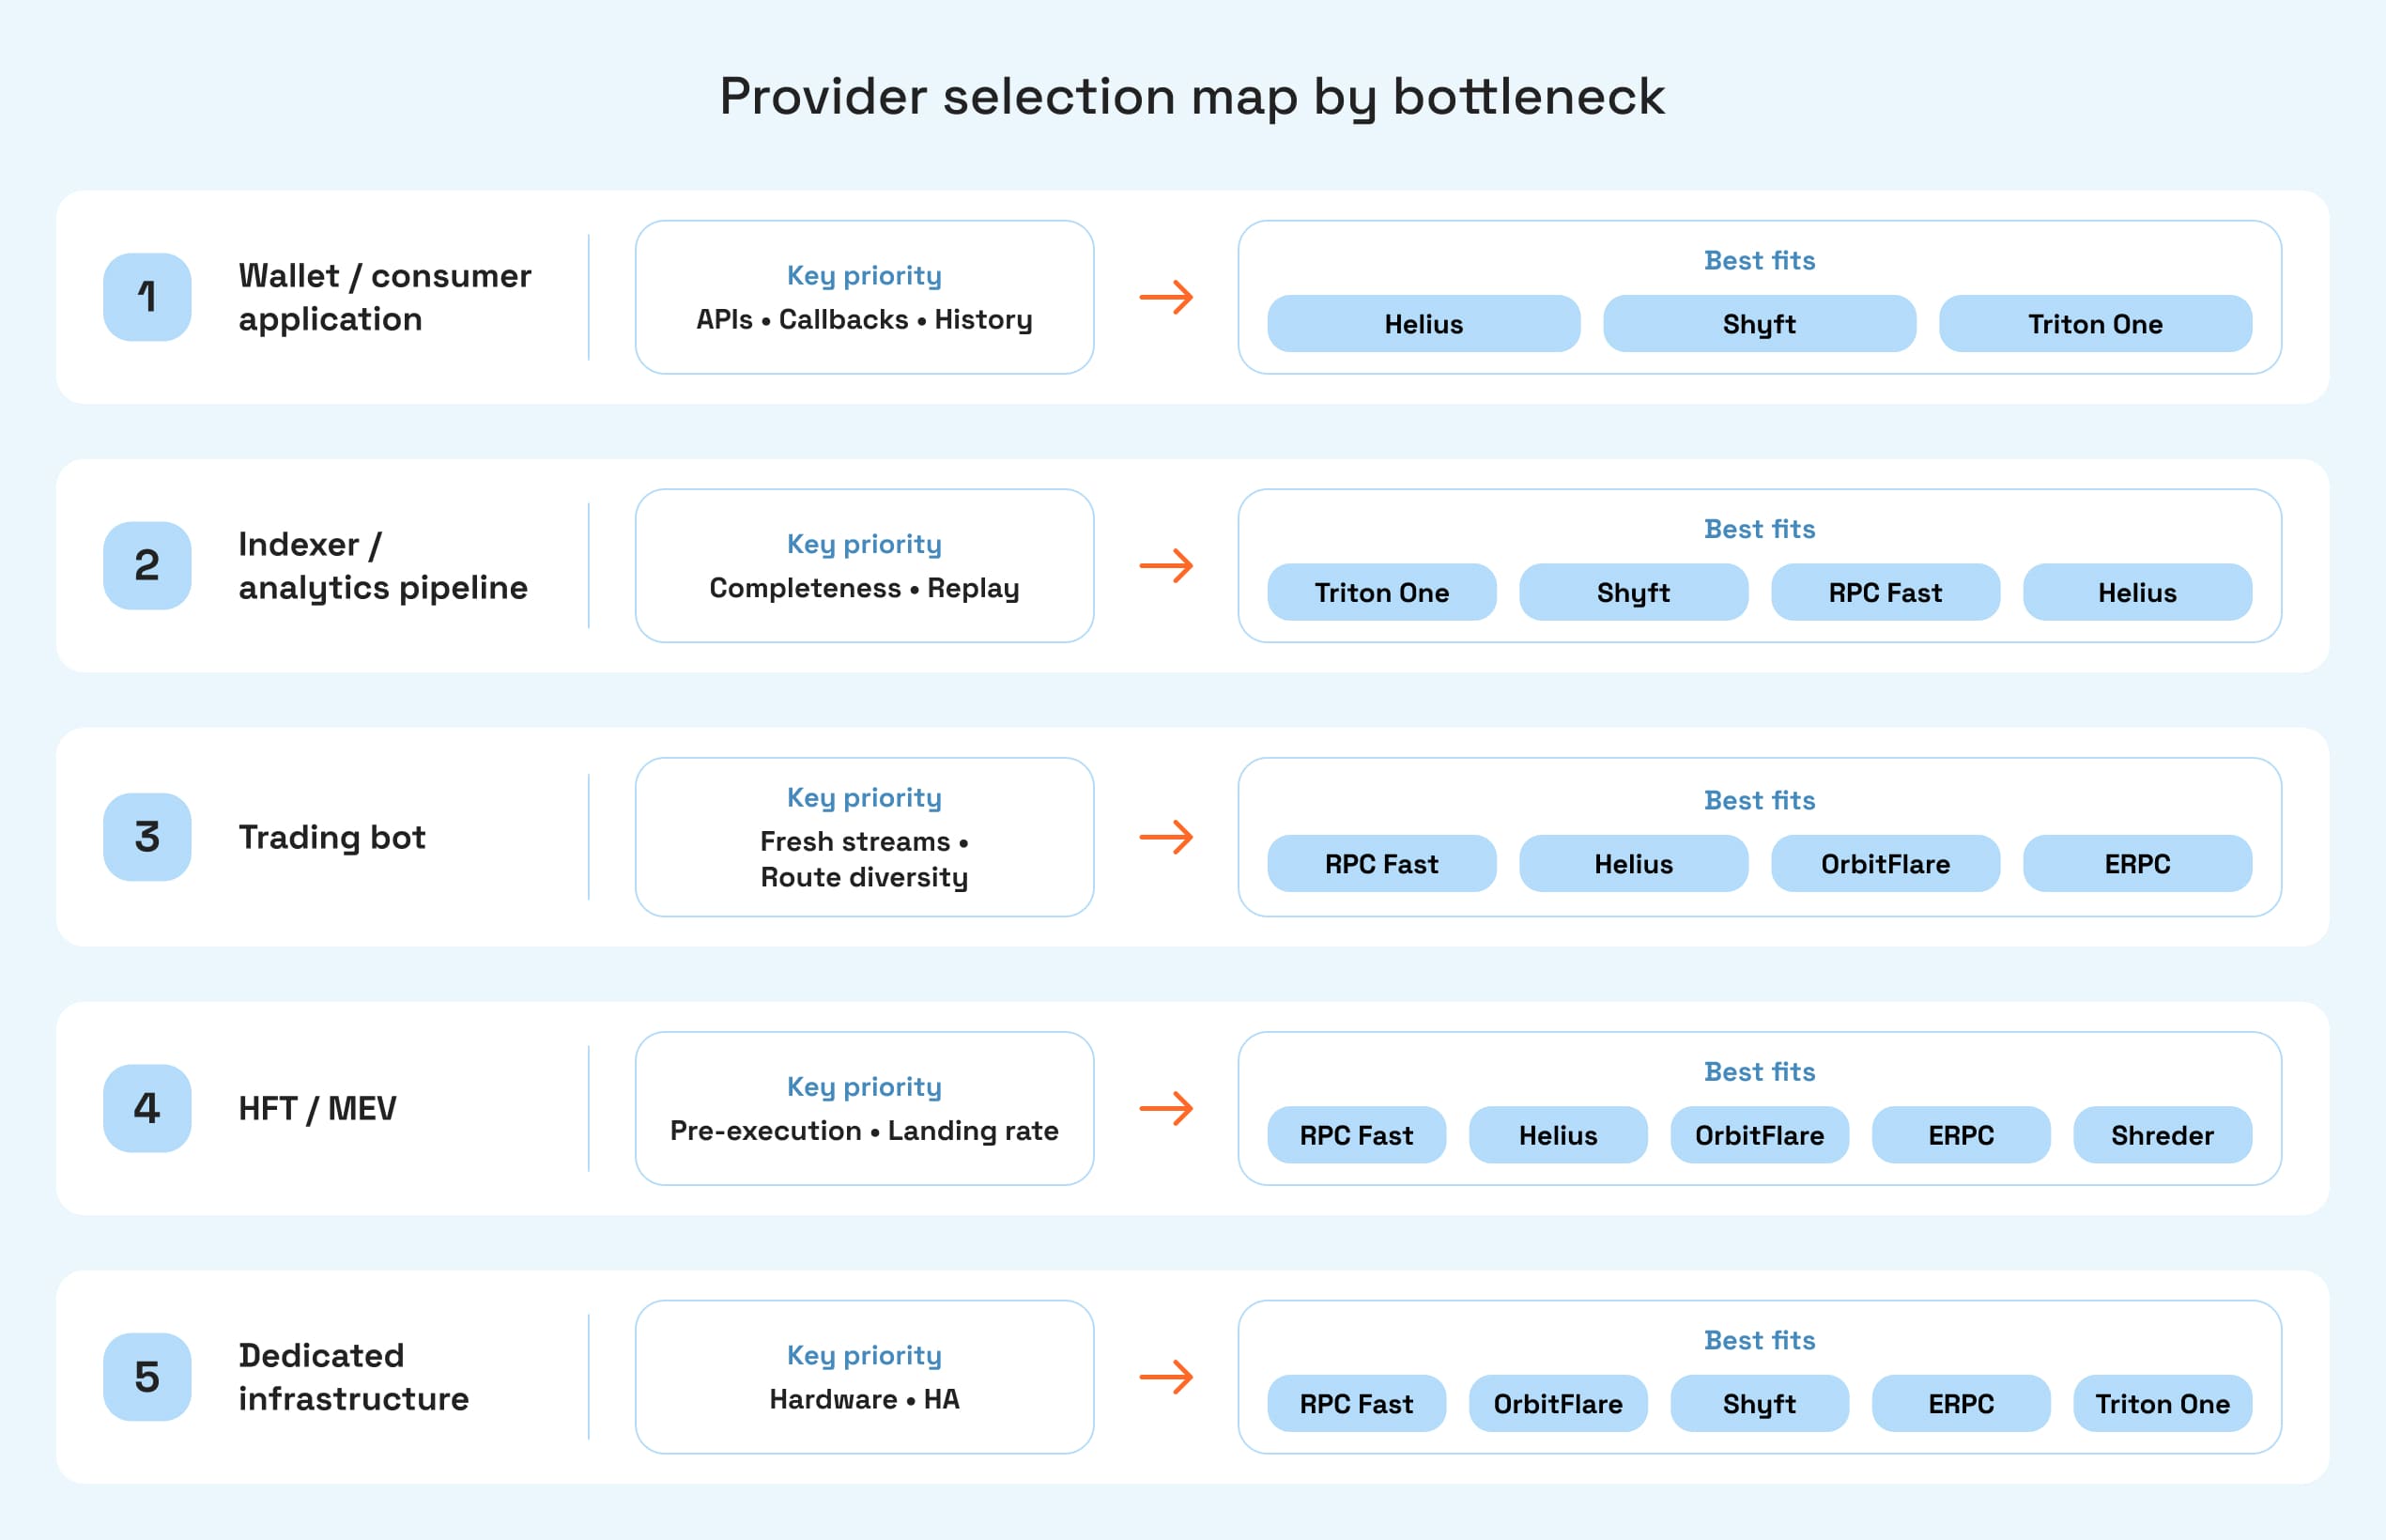Choose the Shyft pill in the Wallet row
This screenshot has width=2386, height=1540.
[1759, 324]
